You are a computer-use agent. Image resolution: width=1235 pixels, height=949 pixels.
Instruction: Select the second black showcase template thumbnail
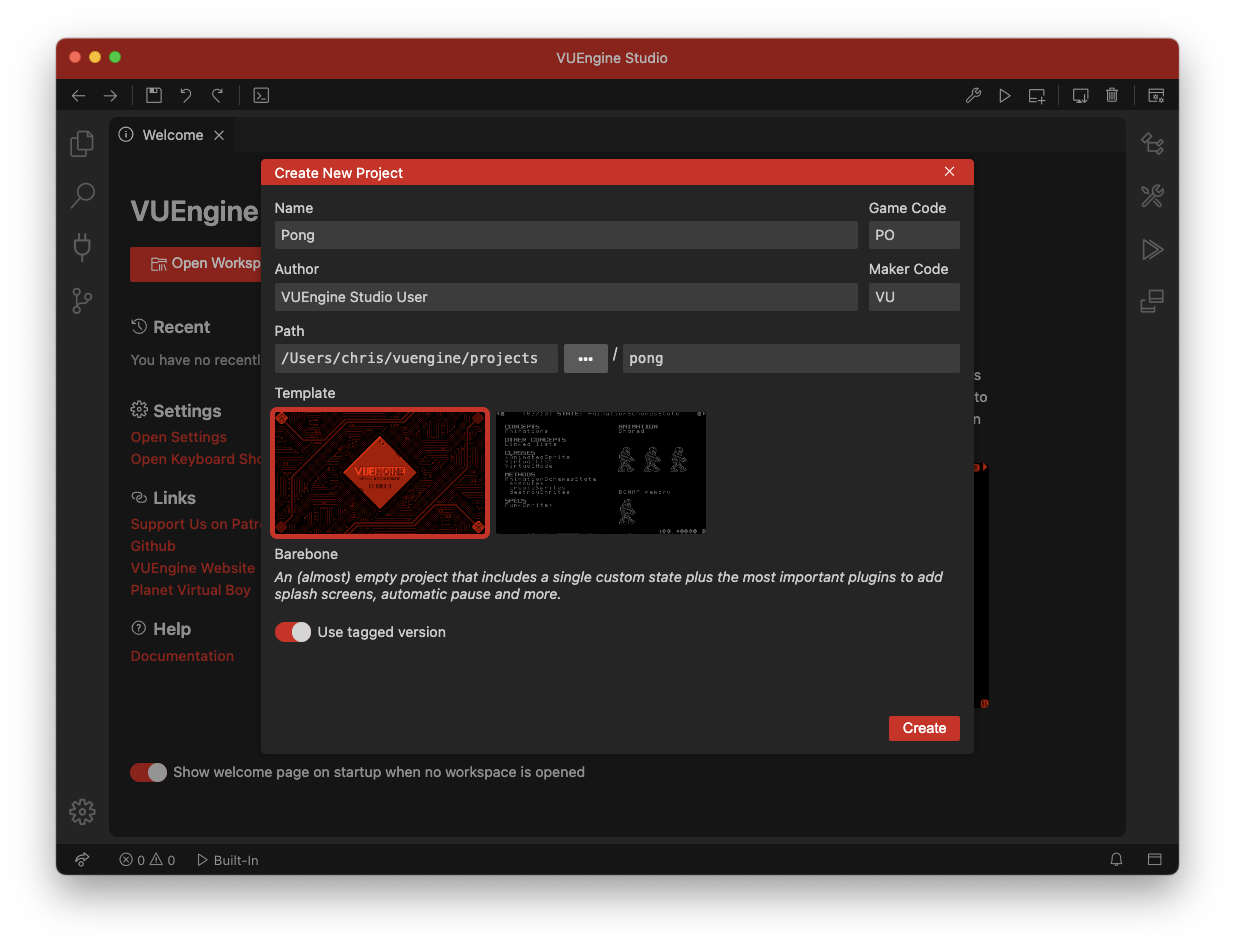(x=601, y=472)
